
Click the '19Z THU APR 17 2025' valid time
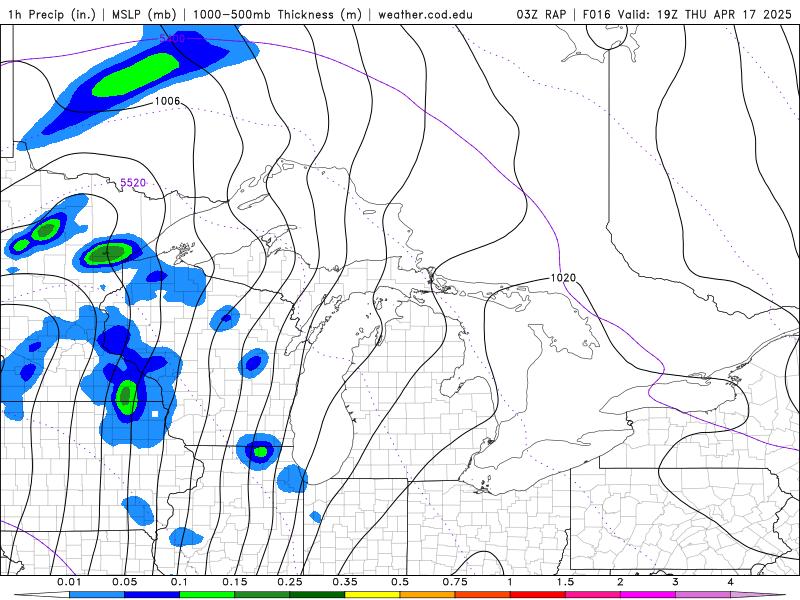(724, 14)
